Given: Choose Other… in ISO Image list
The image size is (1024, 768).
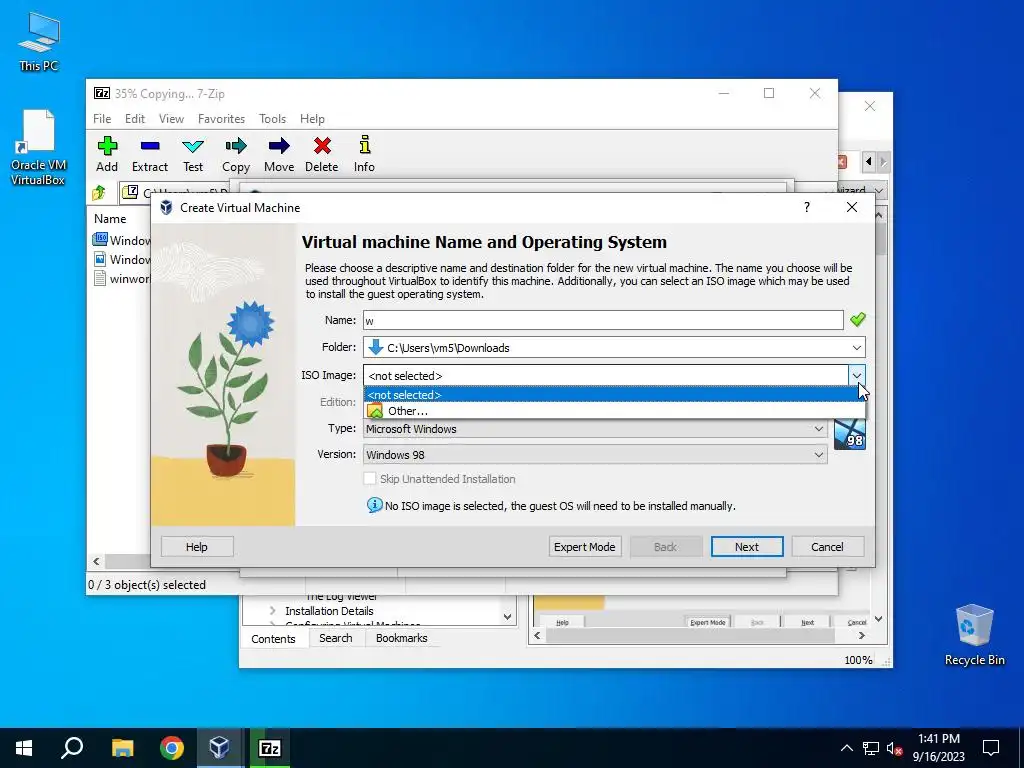Looking at the screenshot, I should (x=614, y=411).
